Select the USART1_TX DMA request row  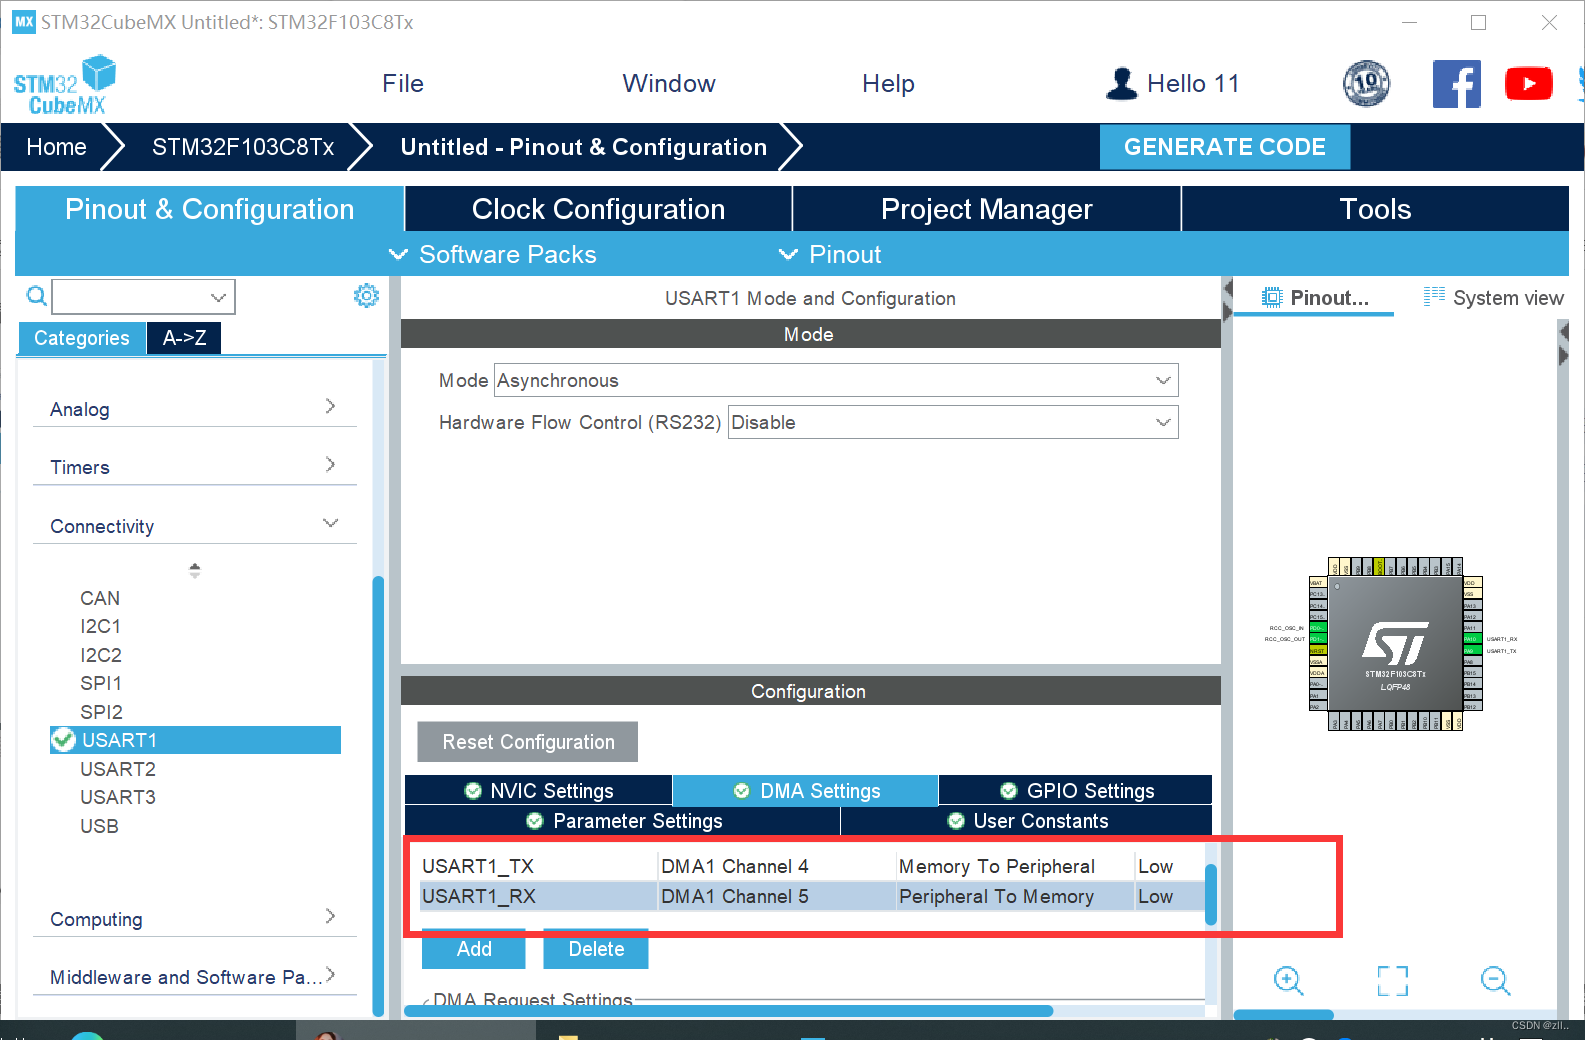810,866
